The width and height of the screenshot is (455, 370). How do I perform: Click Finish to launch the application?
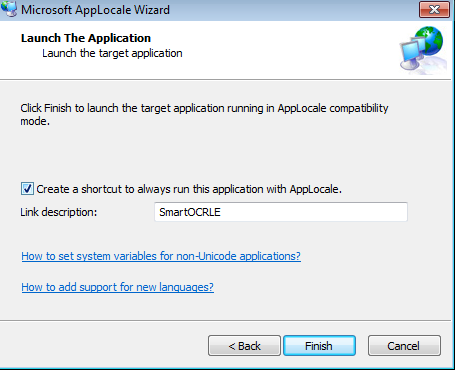[x=319, y=346]
